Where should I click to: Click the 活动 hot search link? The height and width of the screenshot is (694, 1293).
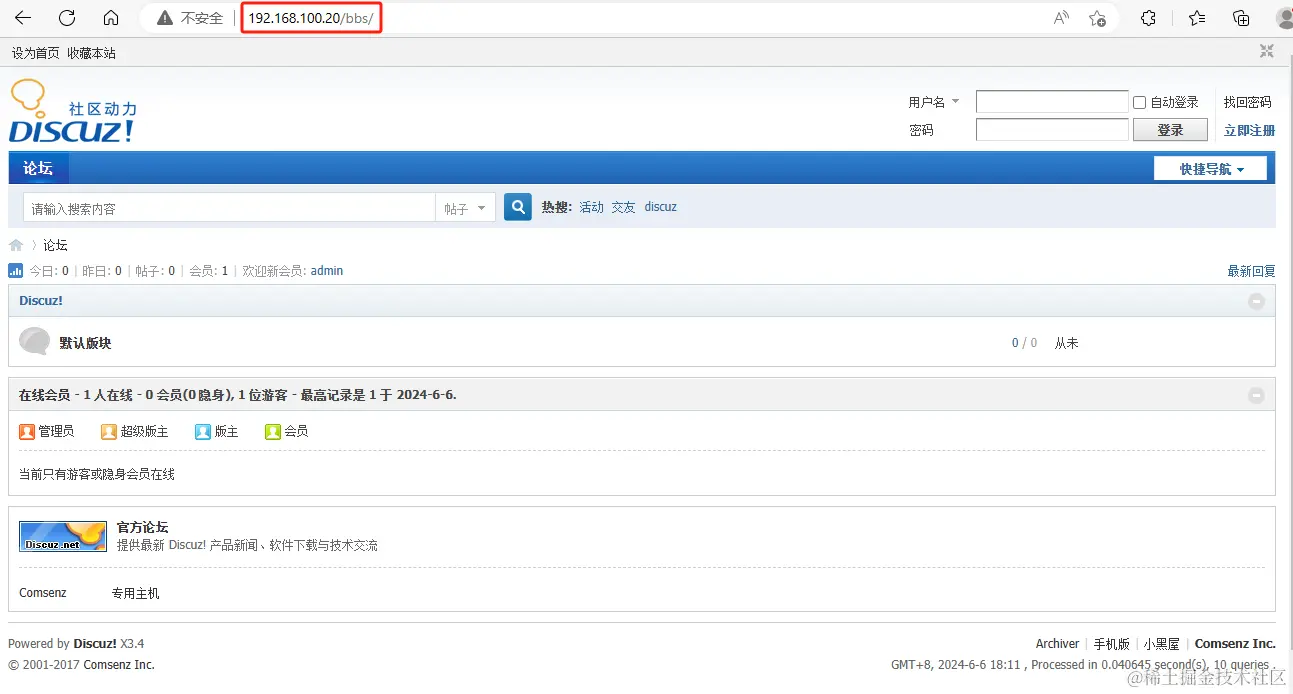(592, 207)
